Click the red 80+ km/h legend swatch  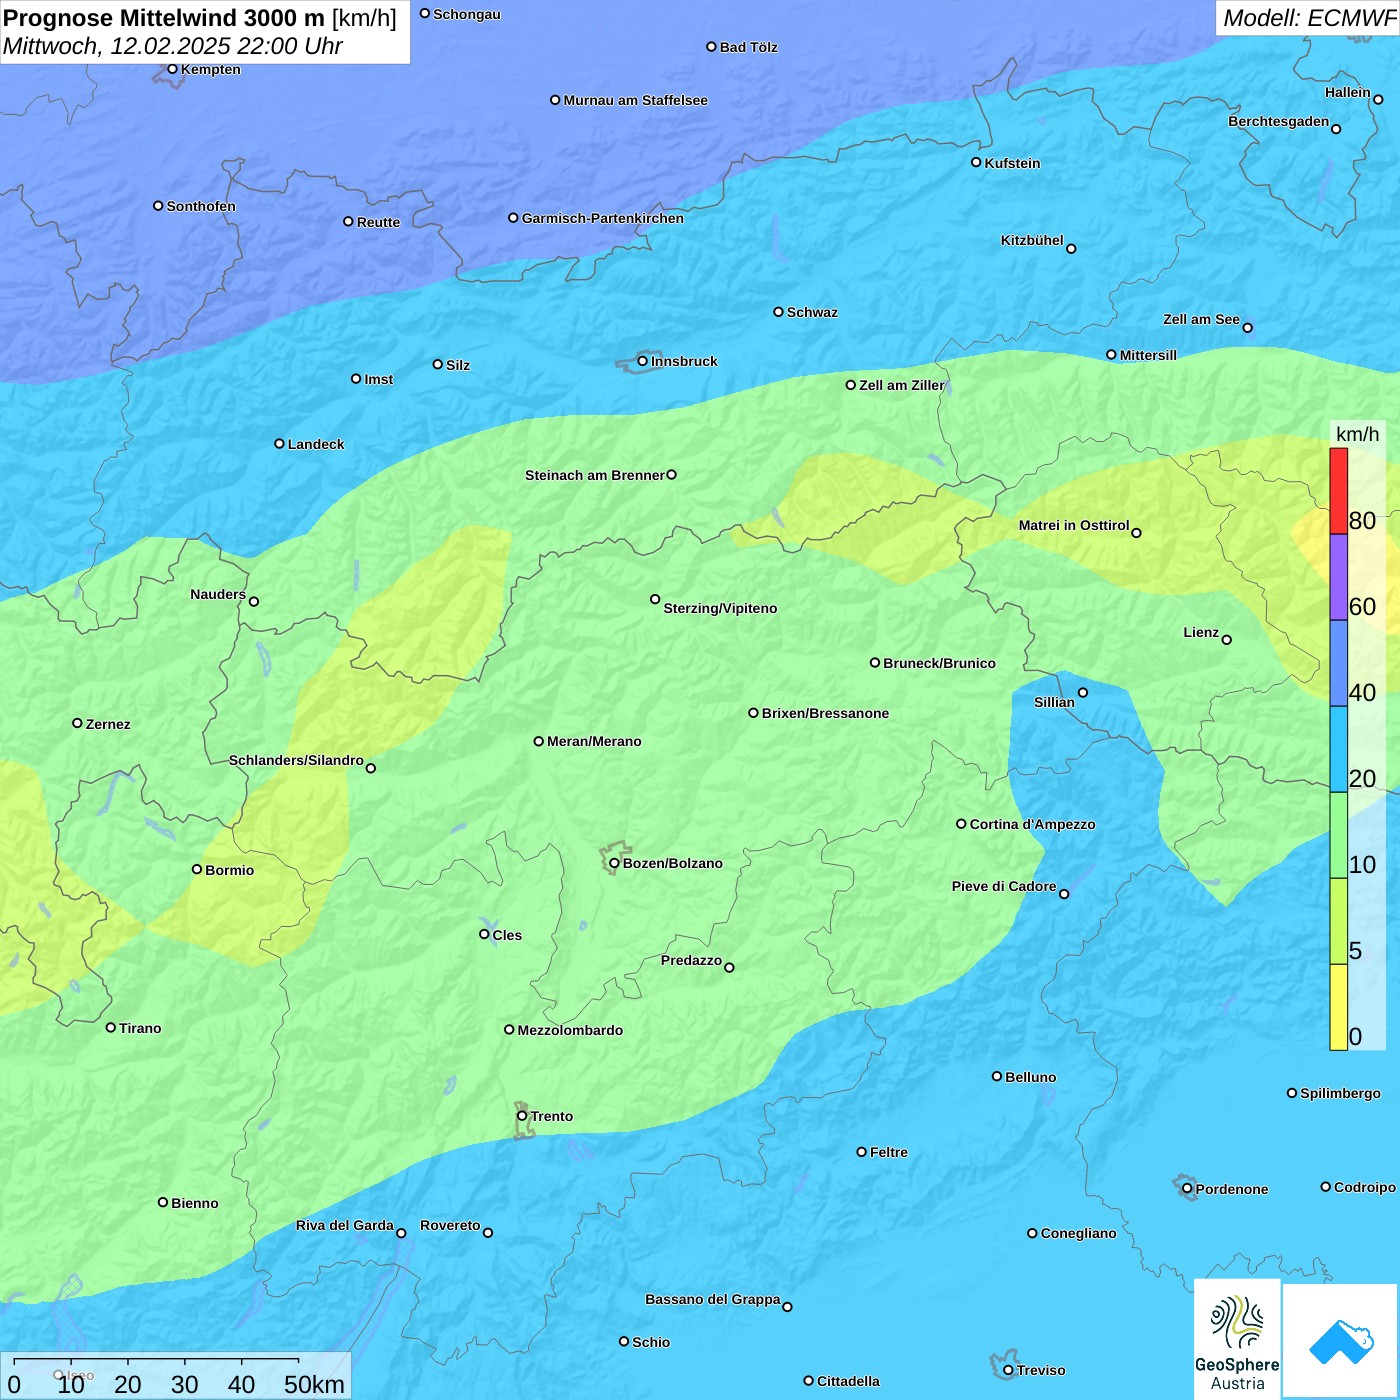point(1338,491)
